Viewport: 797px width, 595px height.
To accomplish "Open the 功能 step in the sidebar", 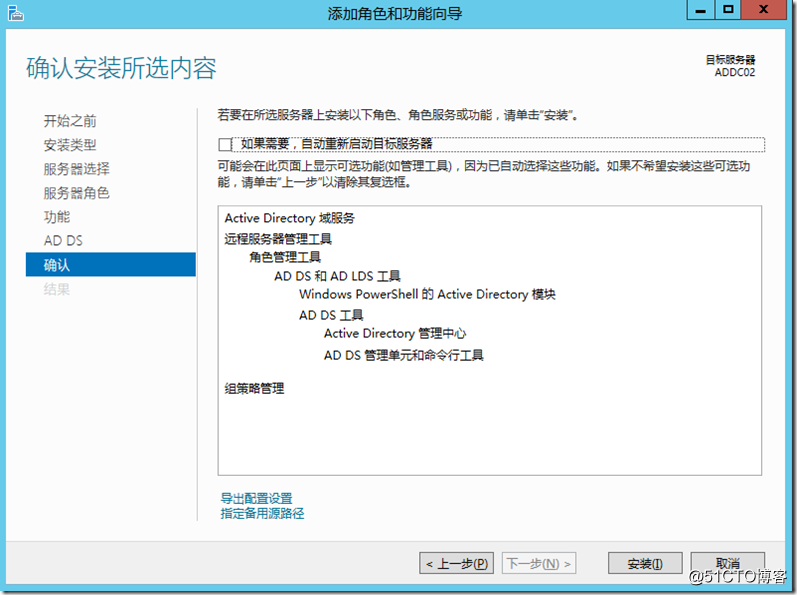I will pos(56,217).
